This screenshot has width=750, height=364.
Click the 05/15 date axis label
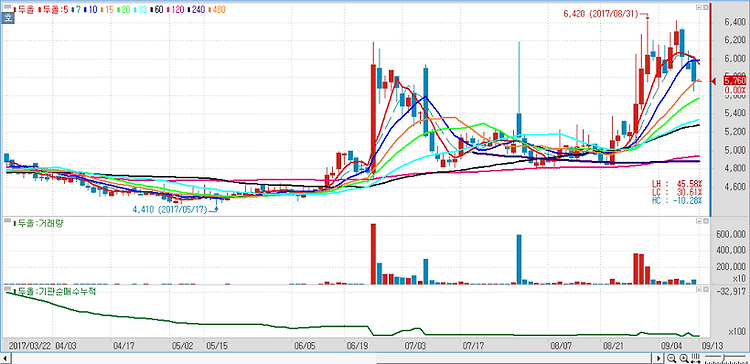tap(217, 345)
